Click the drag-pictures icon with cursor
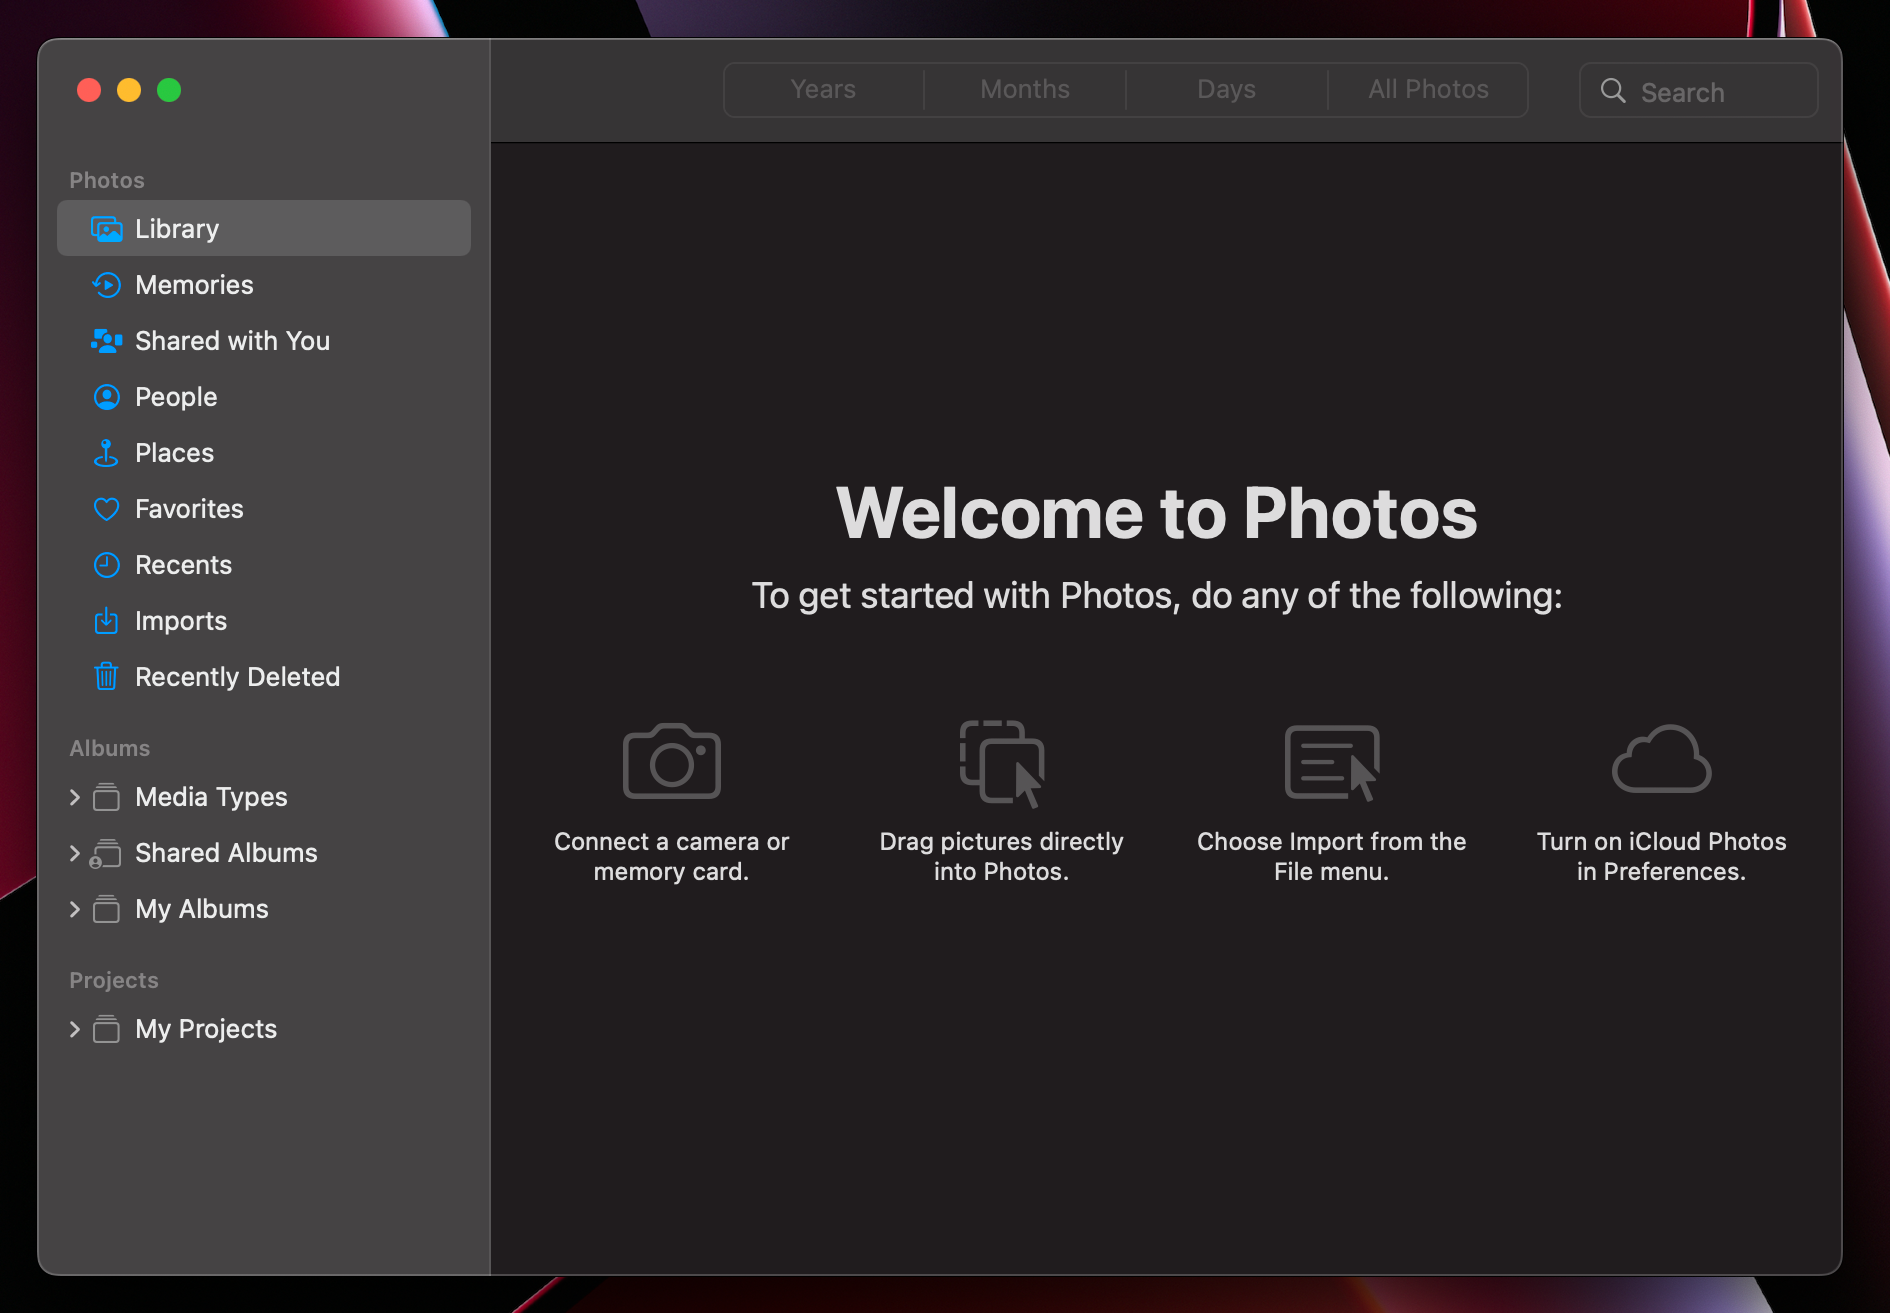The height and width of the screenshot is (1313, 1890). click(x=1002, y=763)
